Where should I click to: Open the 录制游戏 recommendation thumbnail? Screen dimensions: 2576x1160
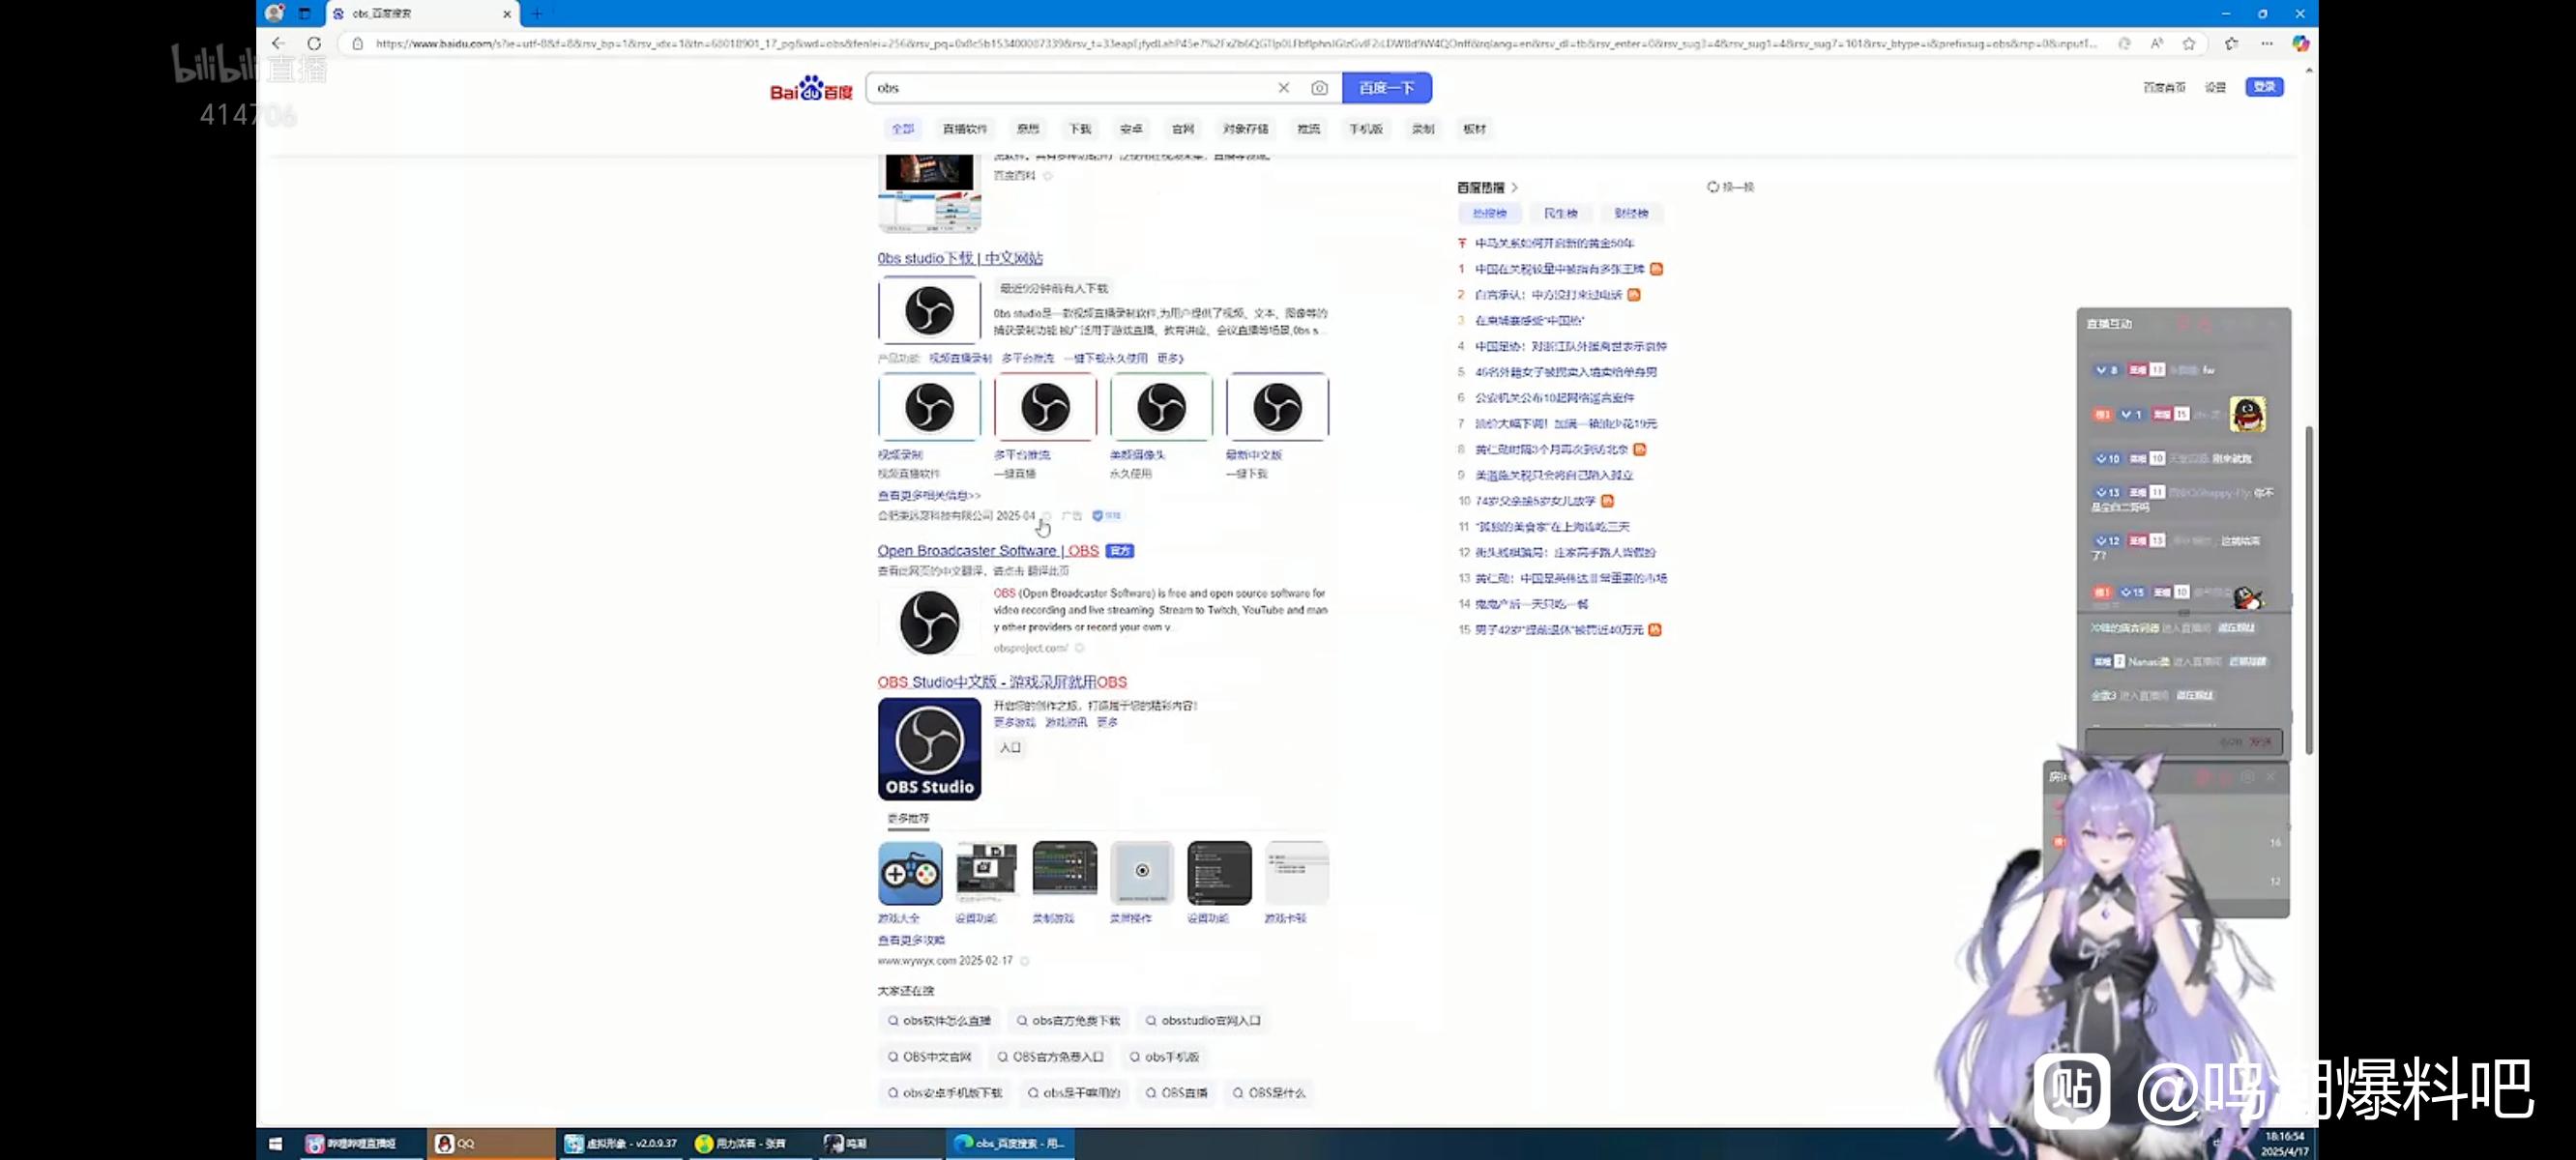point(1064,873)
